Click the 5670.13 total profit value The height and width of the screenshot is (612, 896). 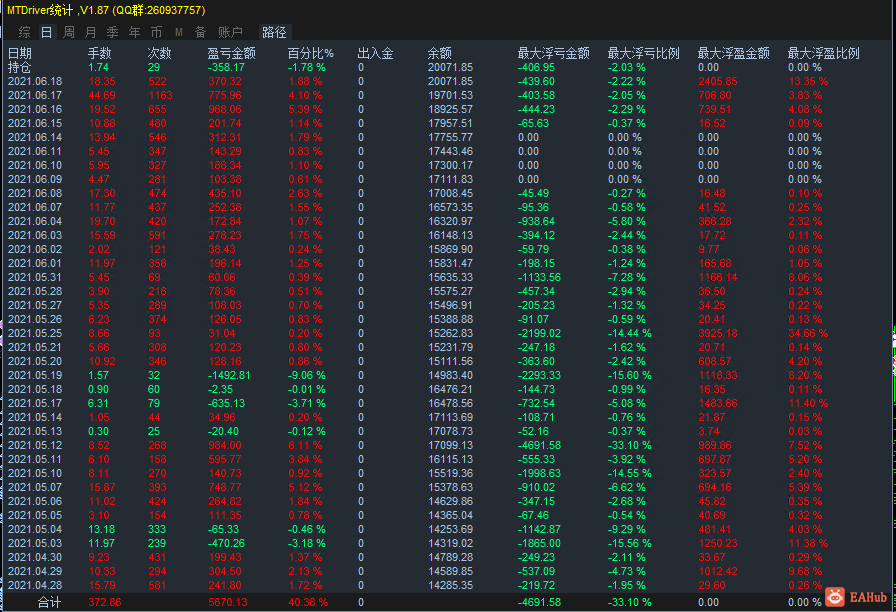pyautogui.click(x=227, y=602)
